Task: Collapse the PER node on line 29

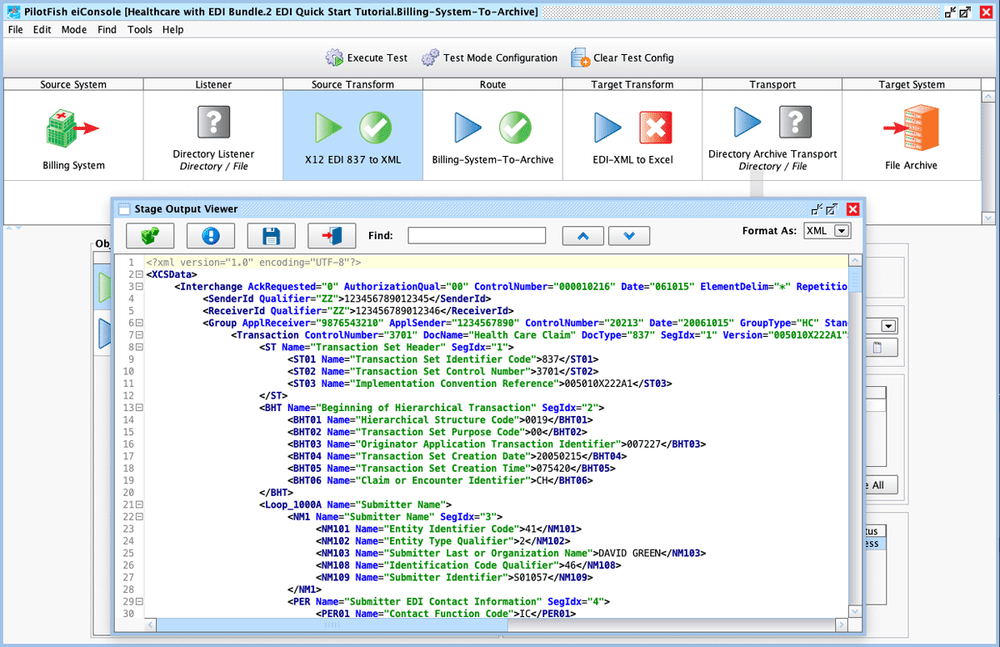Action: (x=139, y=602)
